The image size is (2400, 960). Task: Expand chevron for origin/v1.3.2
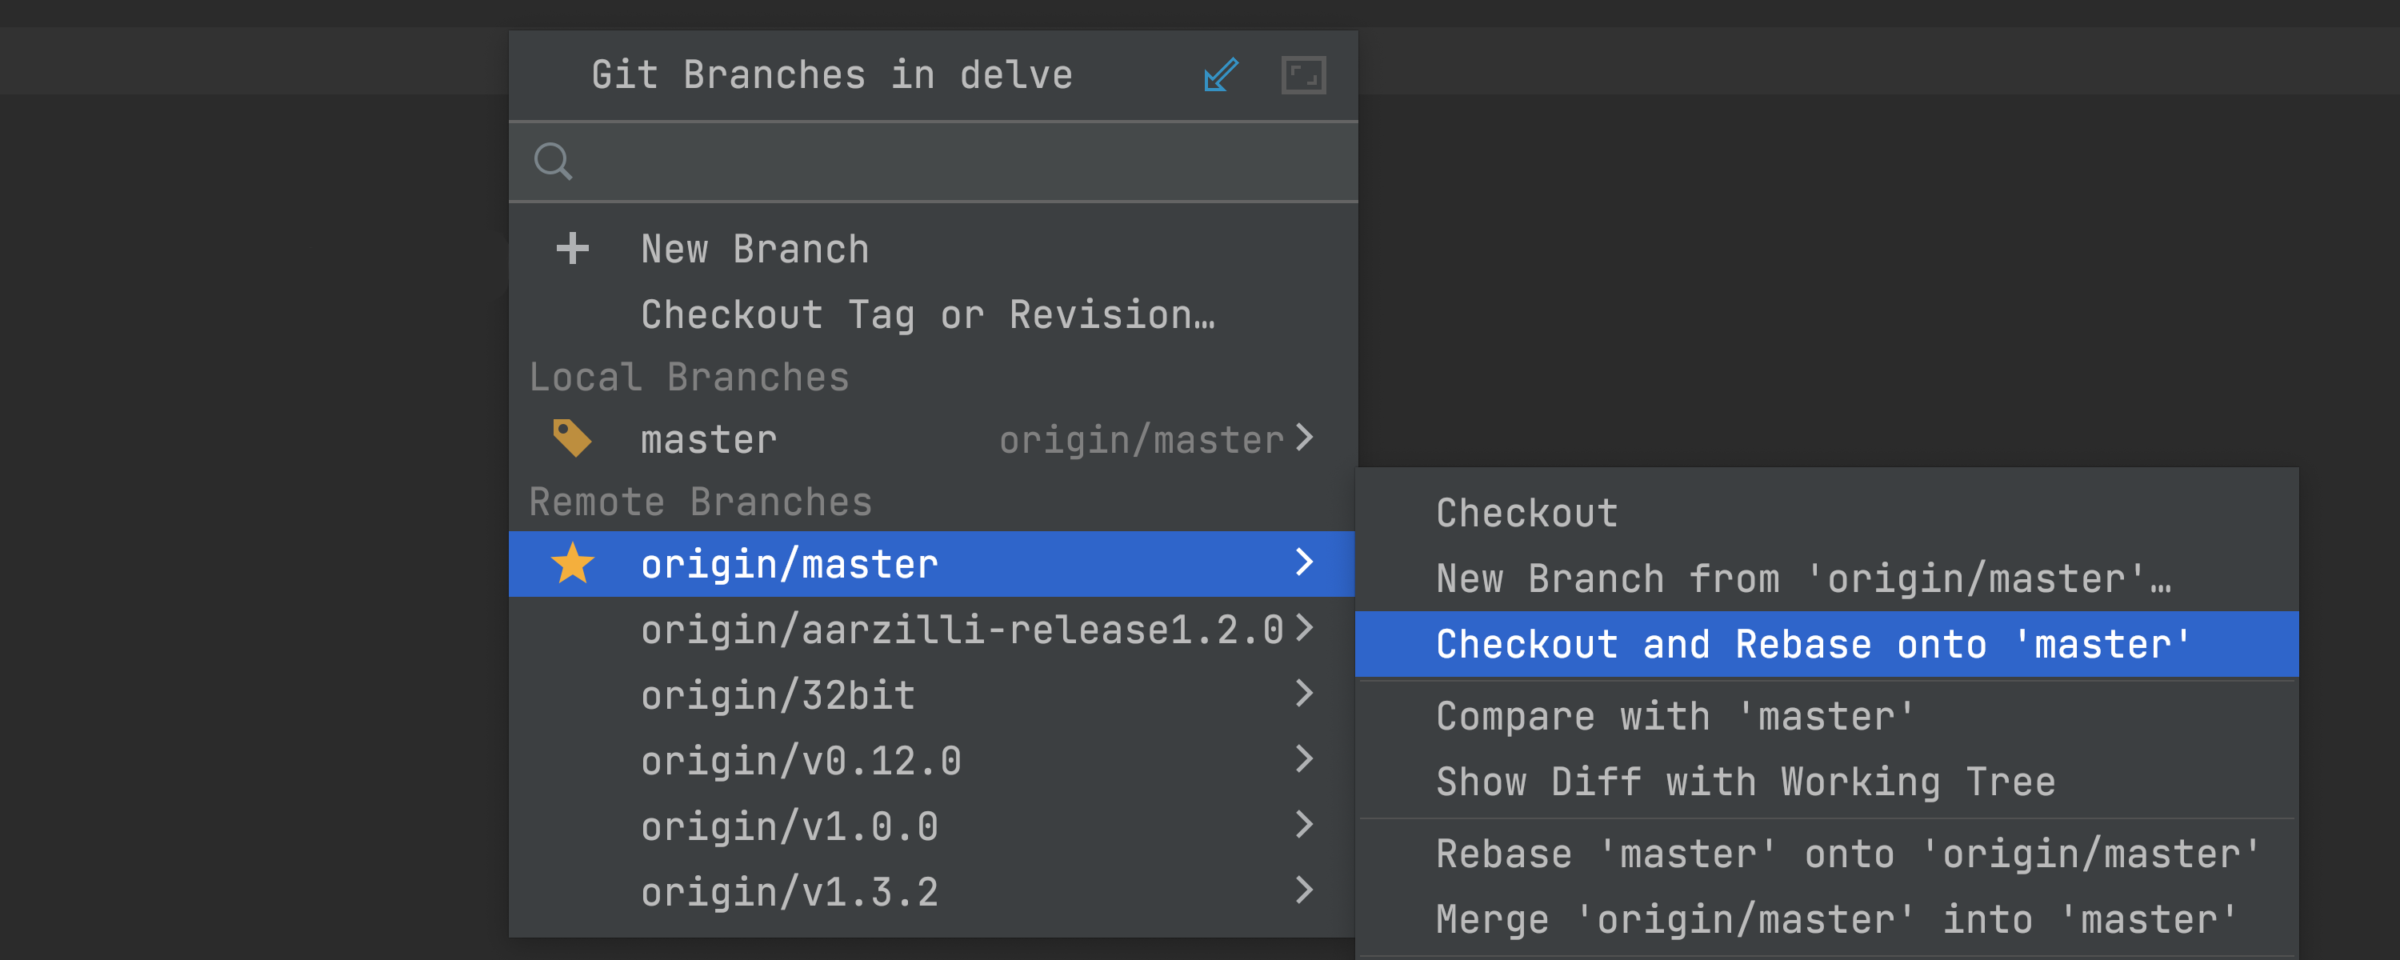coord(1305,890)
